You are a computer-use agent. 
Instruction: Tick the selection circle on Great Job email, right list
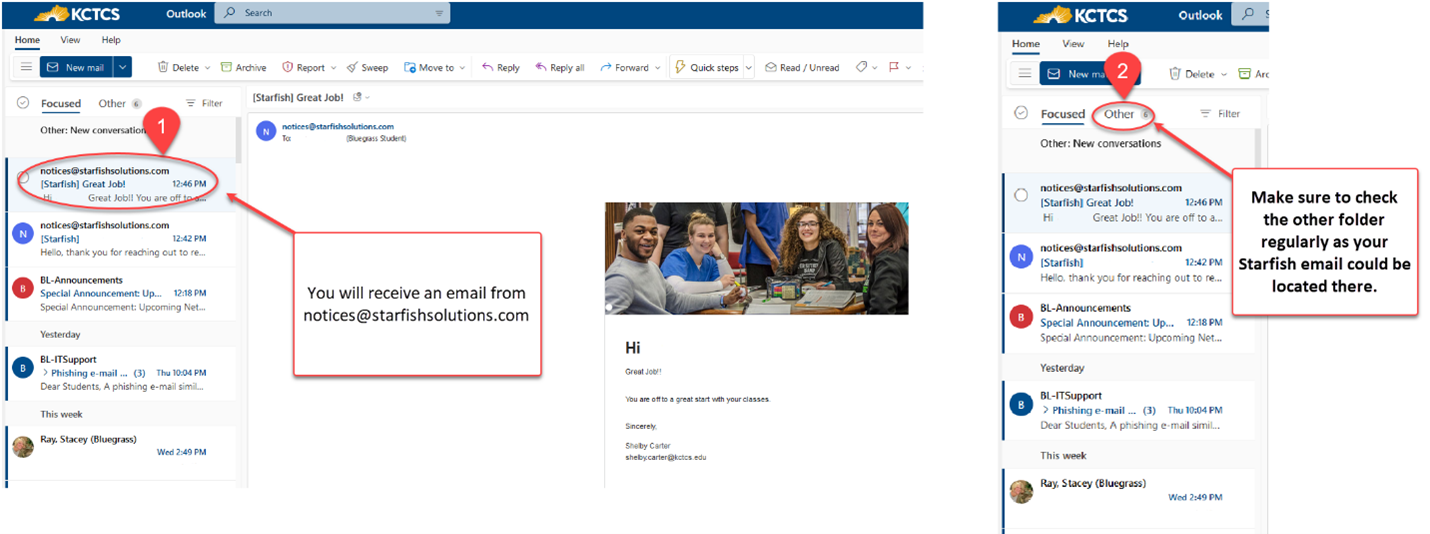point(1021,195)
